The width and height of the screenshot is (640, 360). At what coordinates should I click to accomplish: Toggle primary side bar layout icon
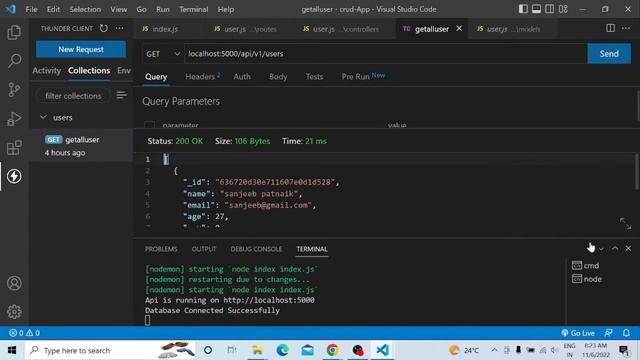point(523,9)
